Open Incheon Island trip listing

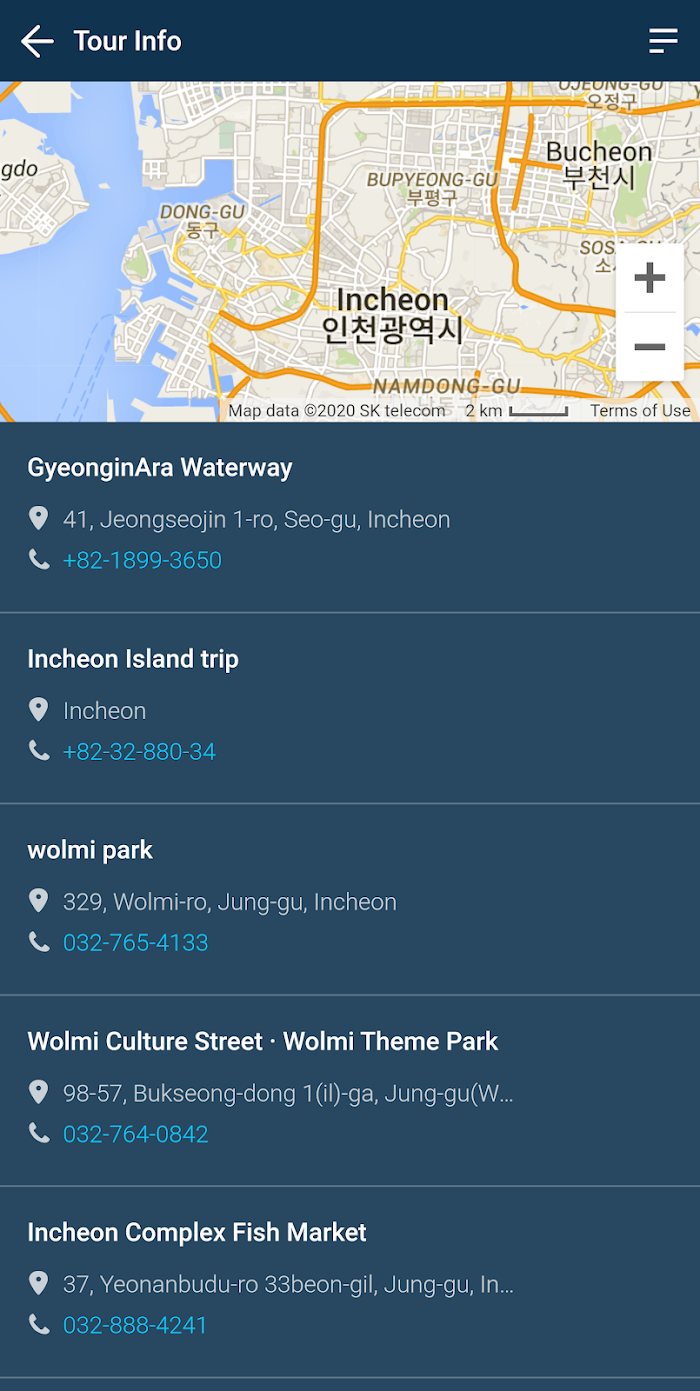tap(350, 708)
